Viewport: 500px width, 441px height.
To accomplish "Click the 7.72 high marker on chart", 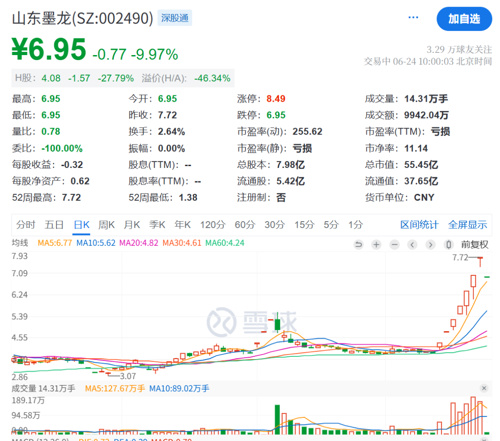I will pyautogui.click(x=460, y=257).
